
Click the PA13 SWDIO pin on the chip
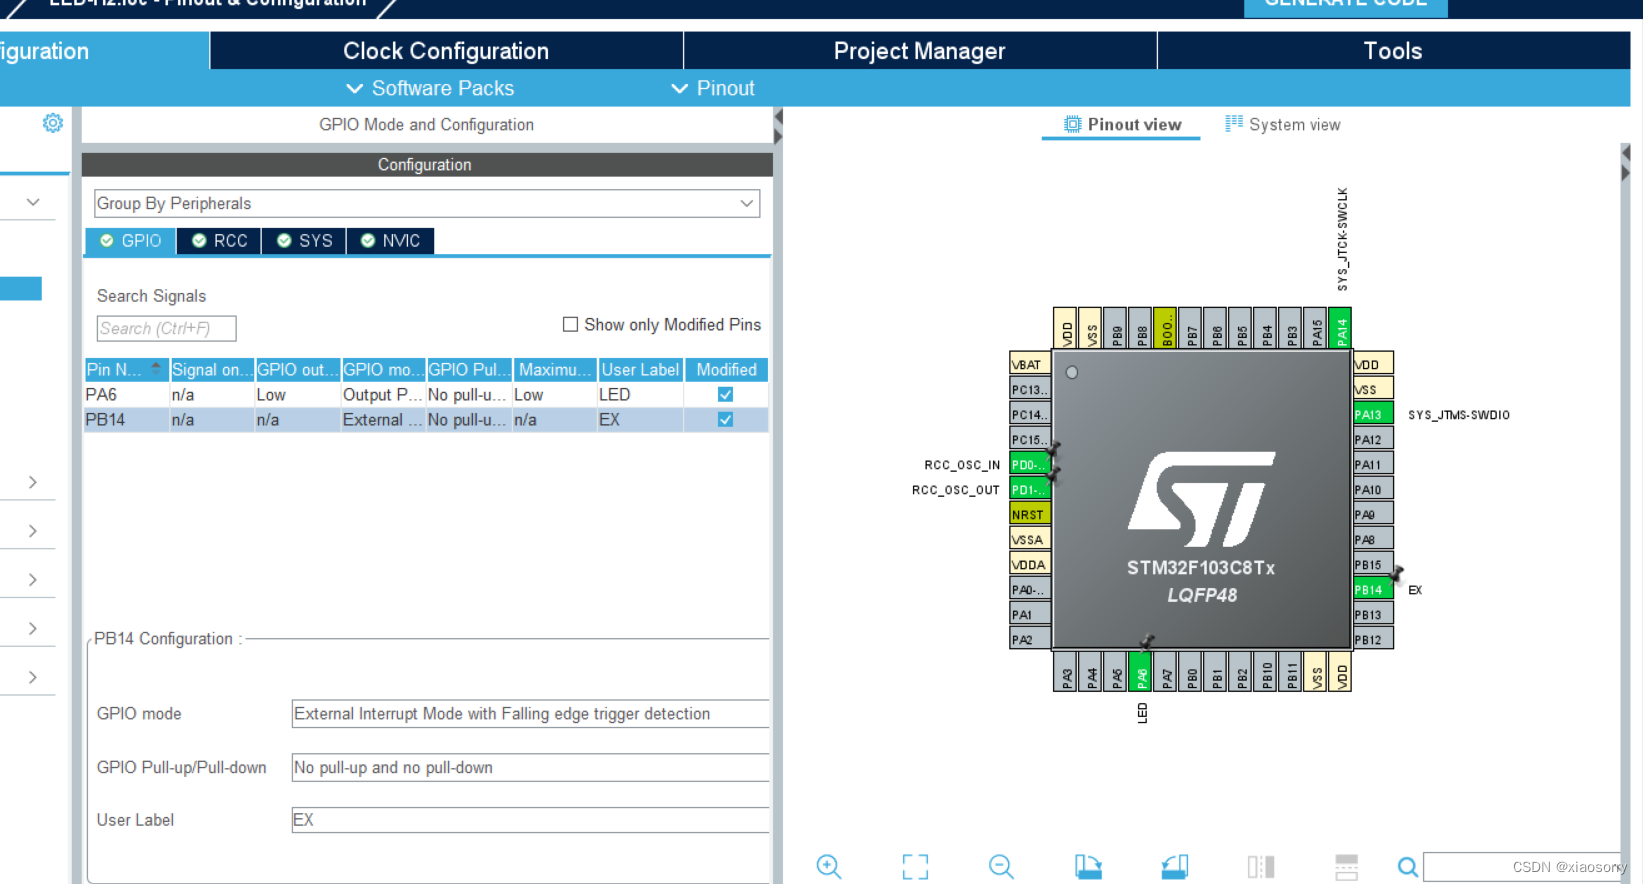[x=1373, y=414]
